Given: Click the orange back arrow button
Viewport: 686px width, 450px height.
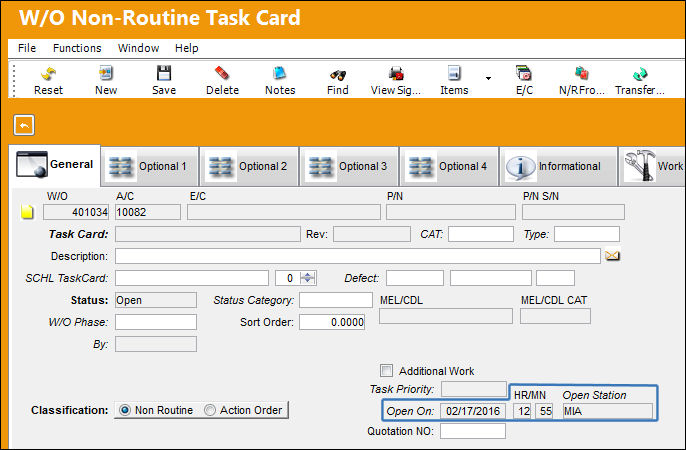Looking at the screenshot, I should tap(24, 126).
